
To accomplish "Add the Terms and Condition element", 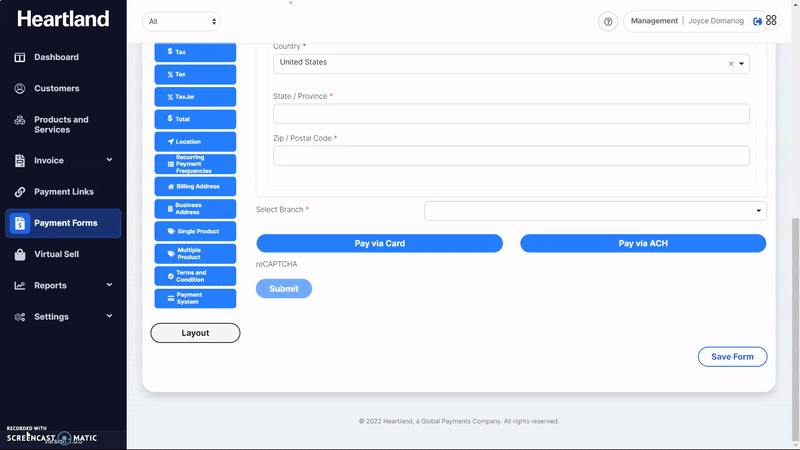I will pyautogui.click(x=195, y=276).
